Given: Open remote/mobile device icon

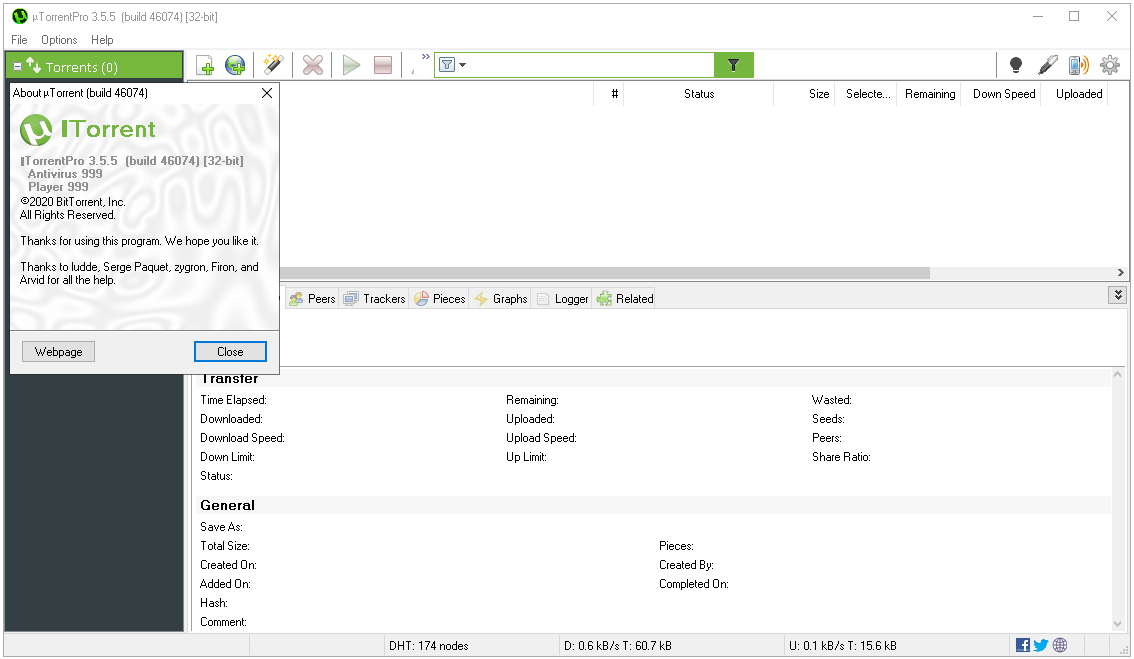Looking at the screenshot, I should (x=1078, y=65).
